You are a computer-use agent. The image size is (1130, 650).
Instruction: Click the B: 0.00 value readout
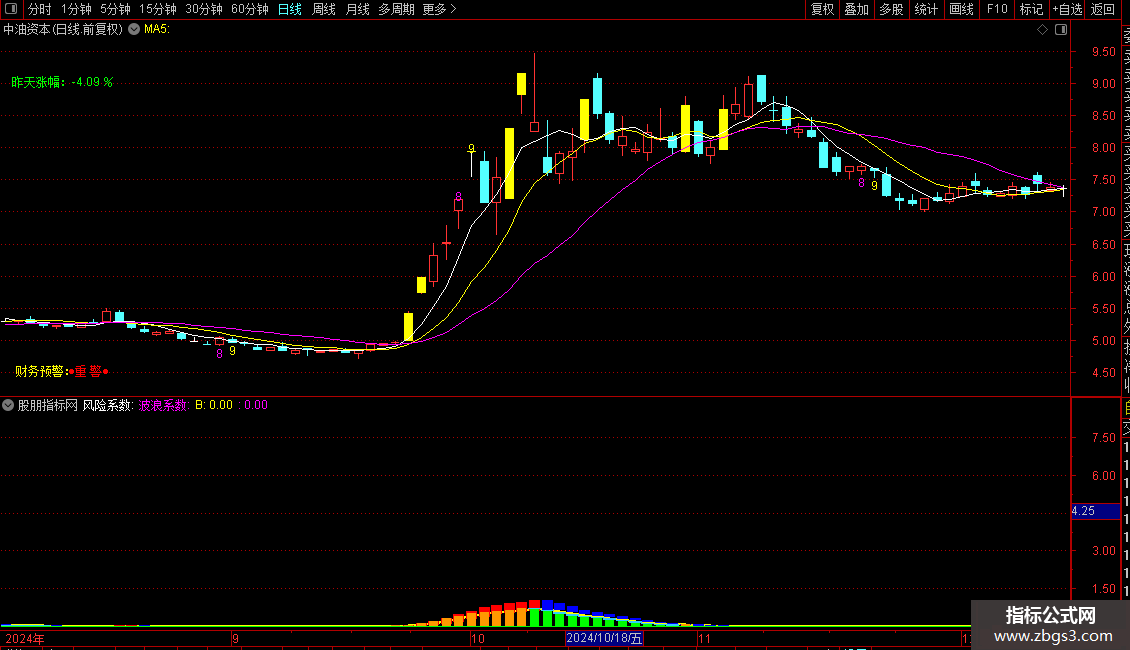214,405
